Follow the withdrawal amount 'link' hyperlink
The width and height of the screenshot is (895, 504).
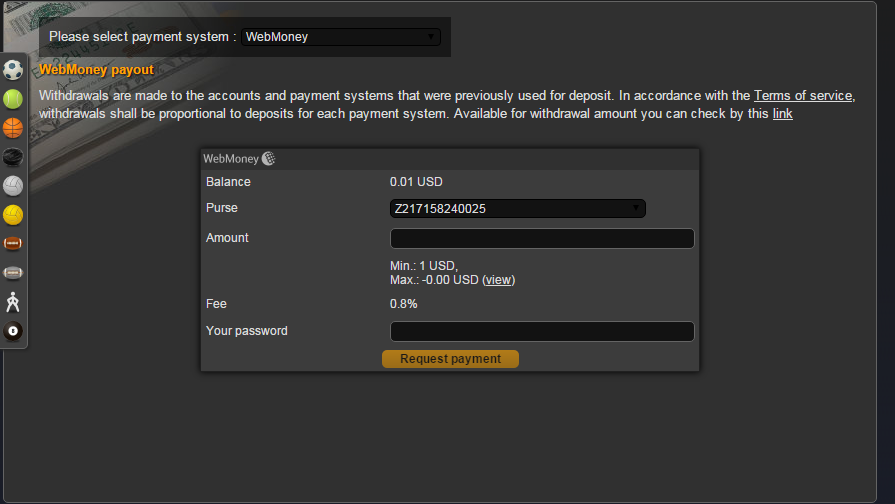click(782, 114)
